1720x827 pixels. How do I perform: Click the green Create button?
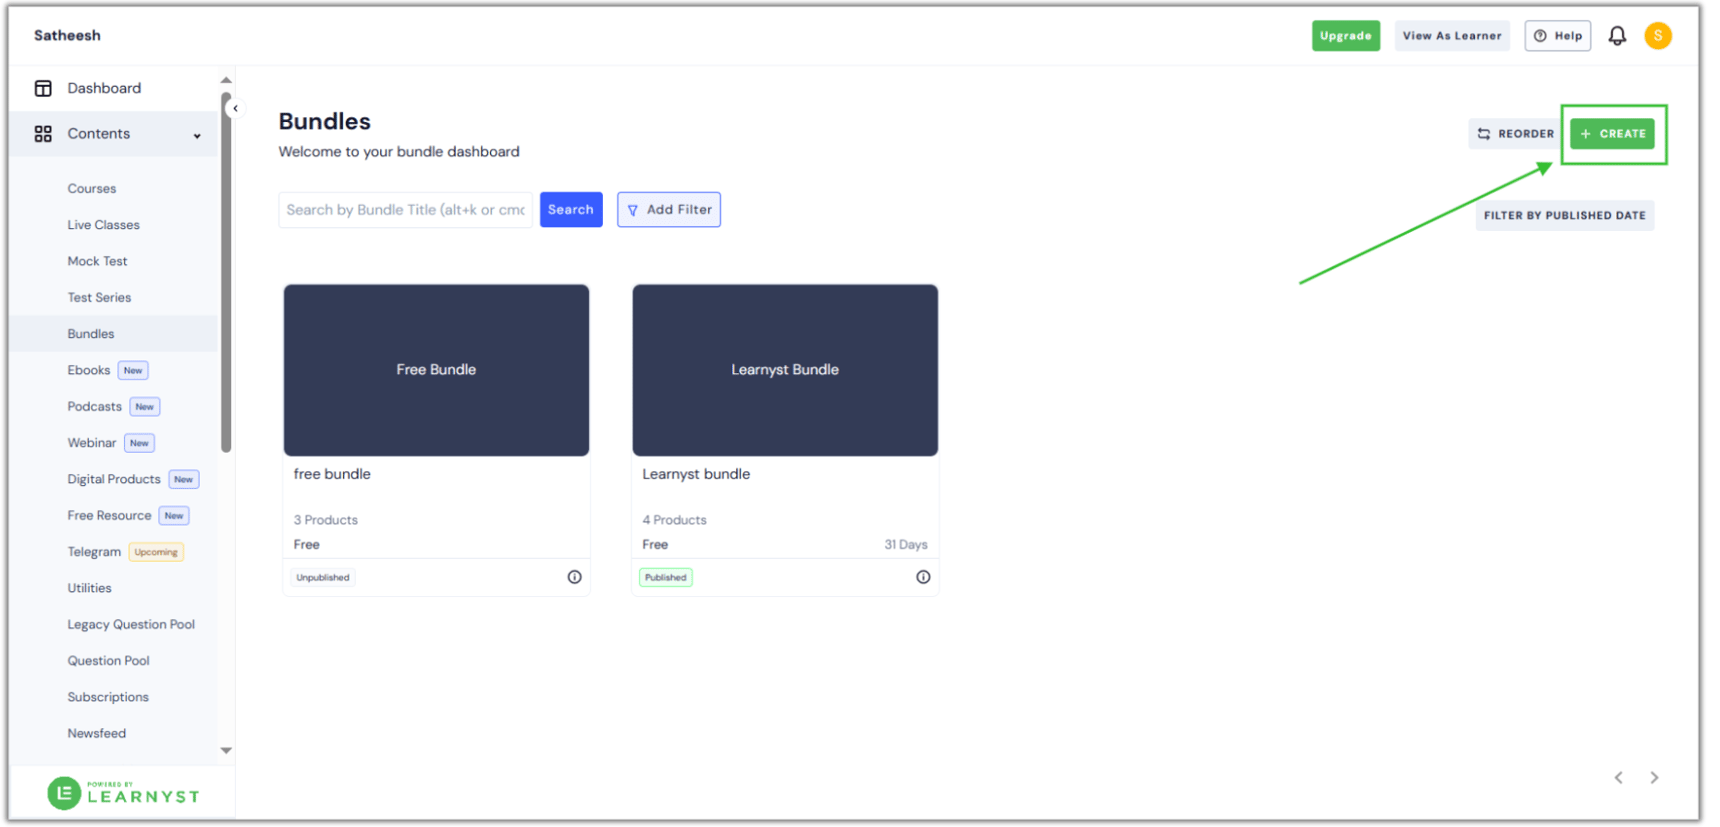(1612, 134)
